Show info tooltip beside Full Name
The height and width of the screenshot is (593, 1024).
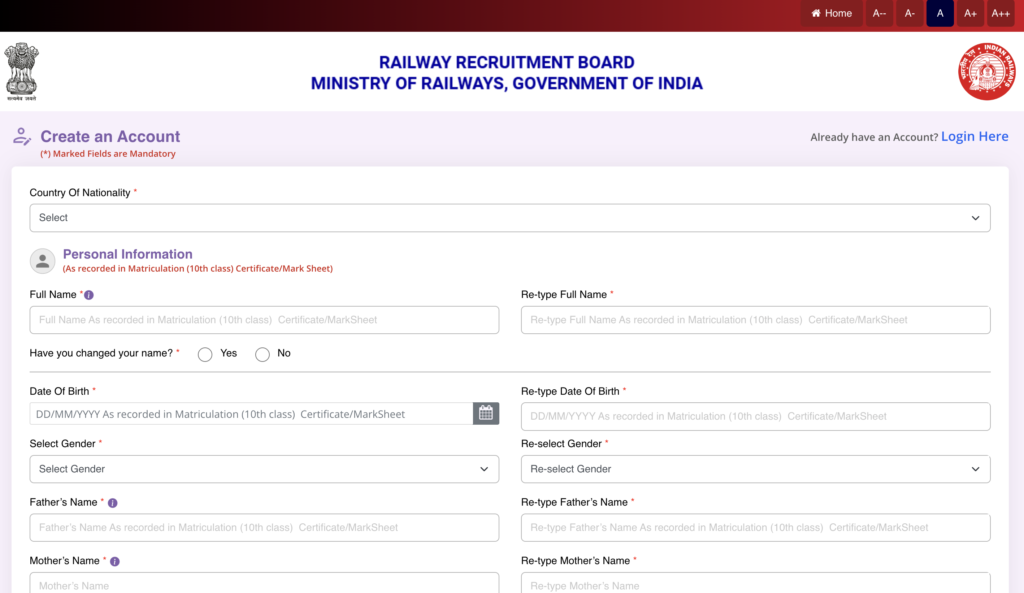point(89,295)
